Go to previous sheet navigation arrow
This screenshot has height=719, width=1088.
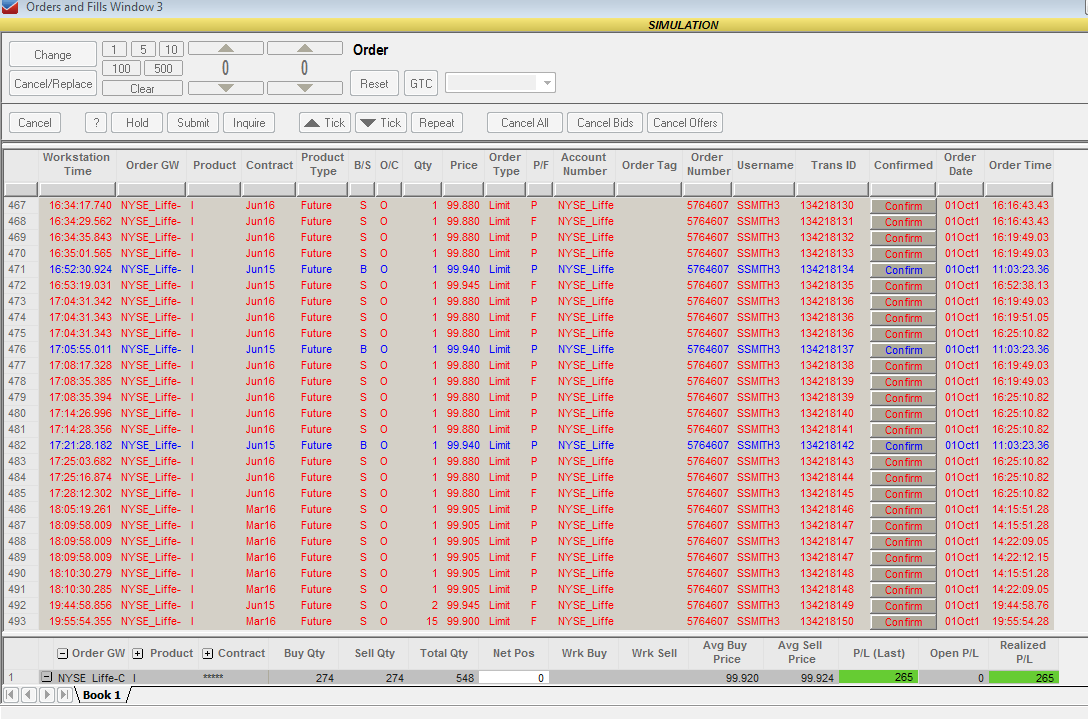click(28, 695)
